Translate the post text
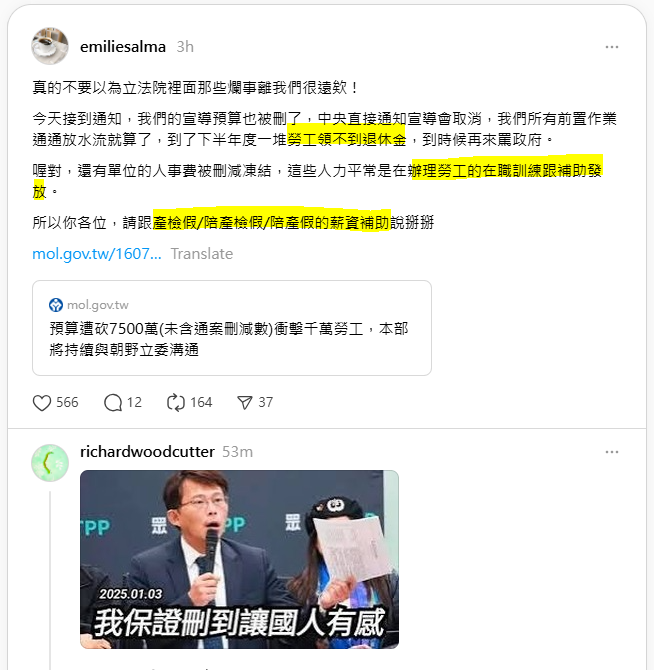Image resolution: width=654 pixels, height=670 pixels. 202,254
